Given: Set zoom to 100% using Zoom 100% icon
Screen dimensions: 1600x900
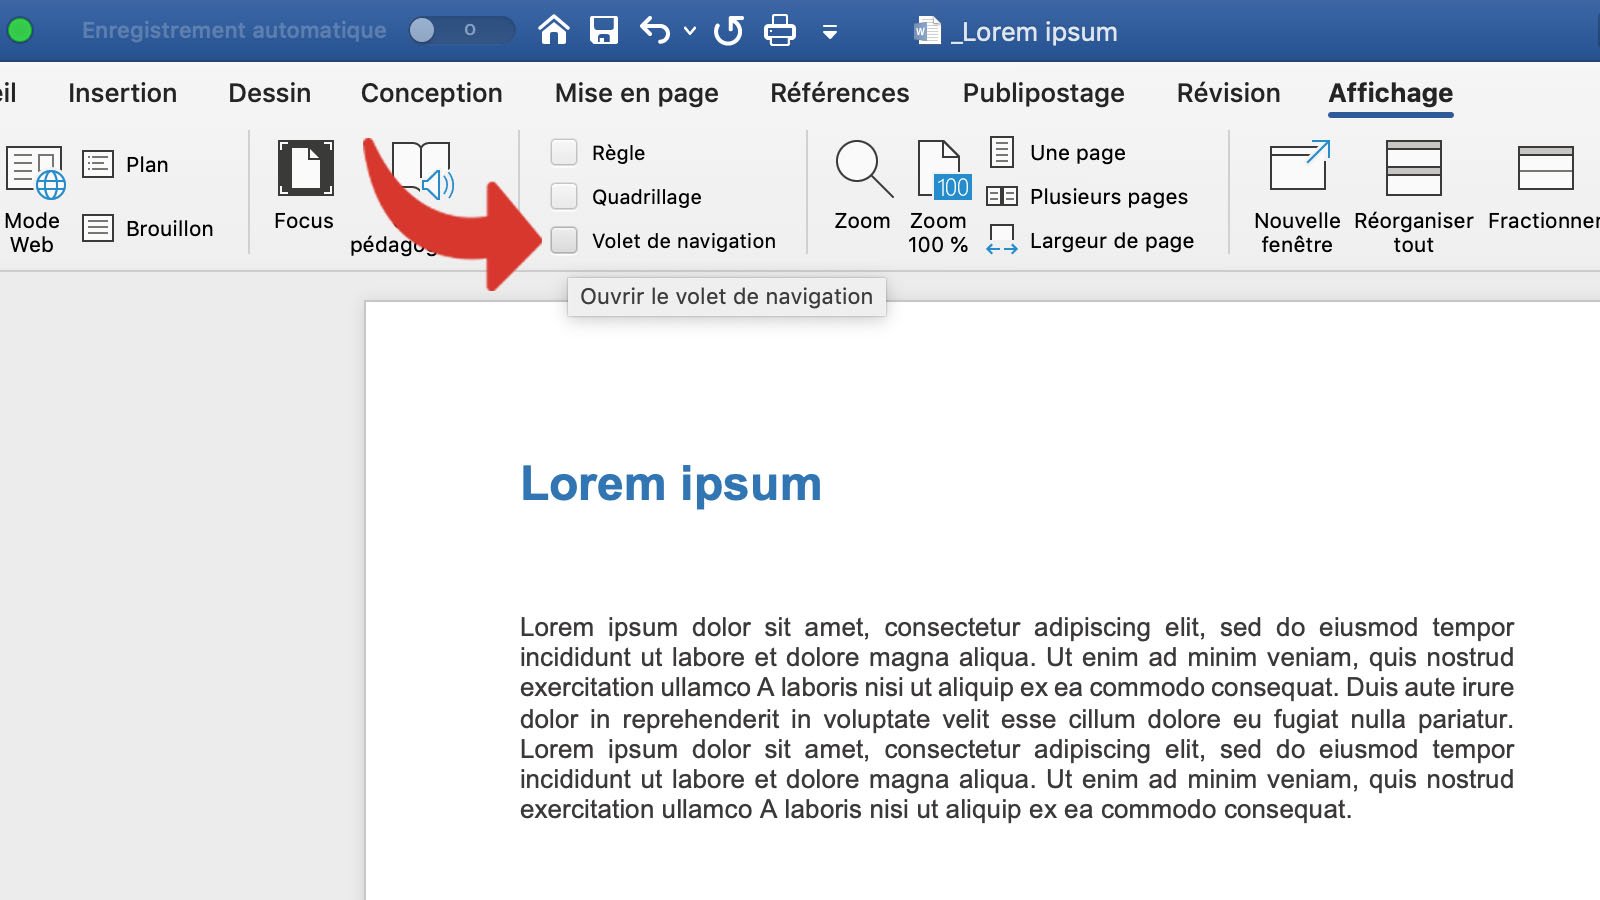Looking at the screenshot, I should (x=938, y=185).
